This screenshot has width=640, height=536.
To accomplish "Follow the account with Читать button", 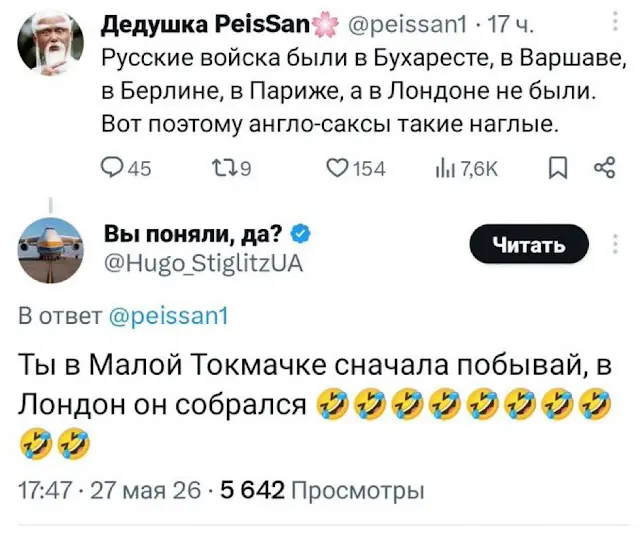I will (x=529, y=244).
